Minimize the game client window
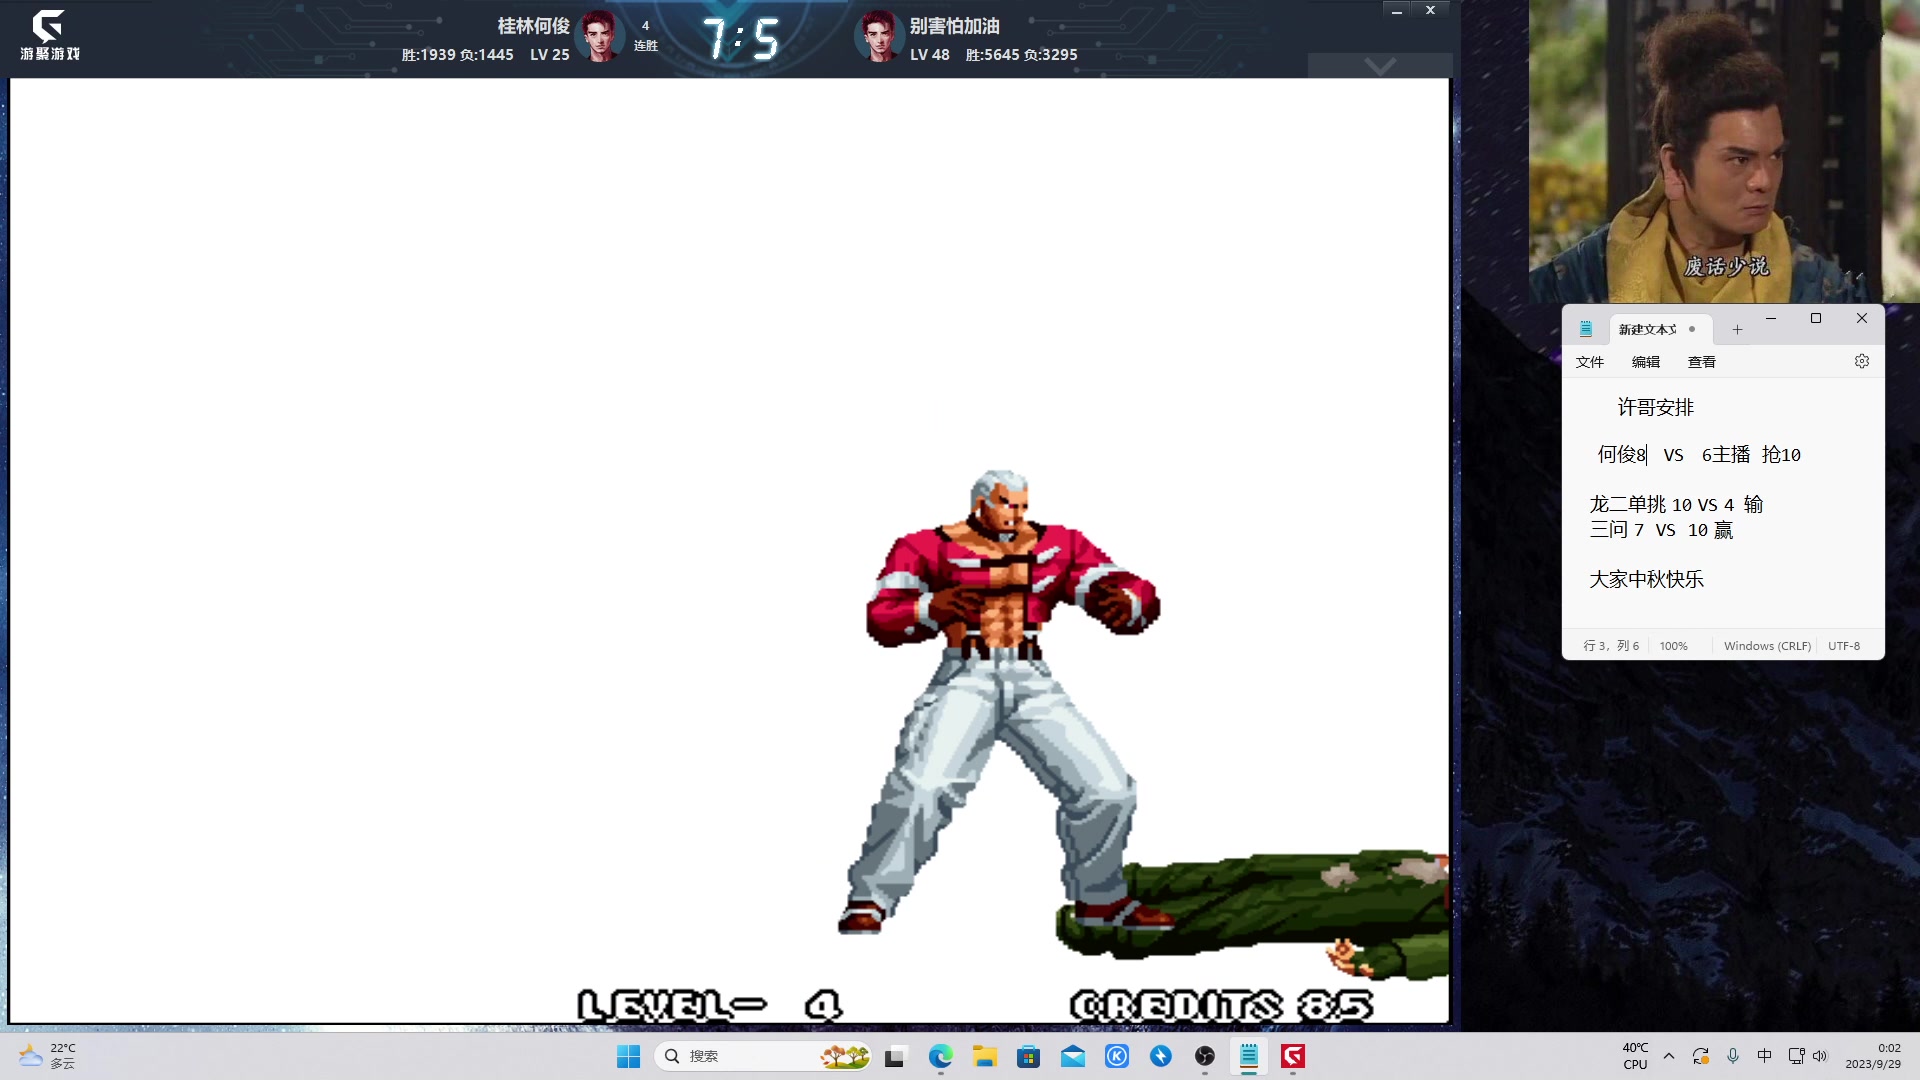 pyautogui.click(x=1397, y=11)
